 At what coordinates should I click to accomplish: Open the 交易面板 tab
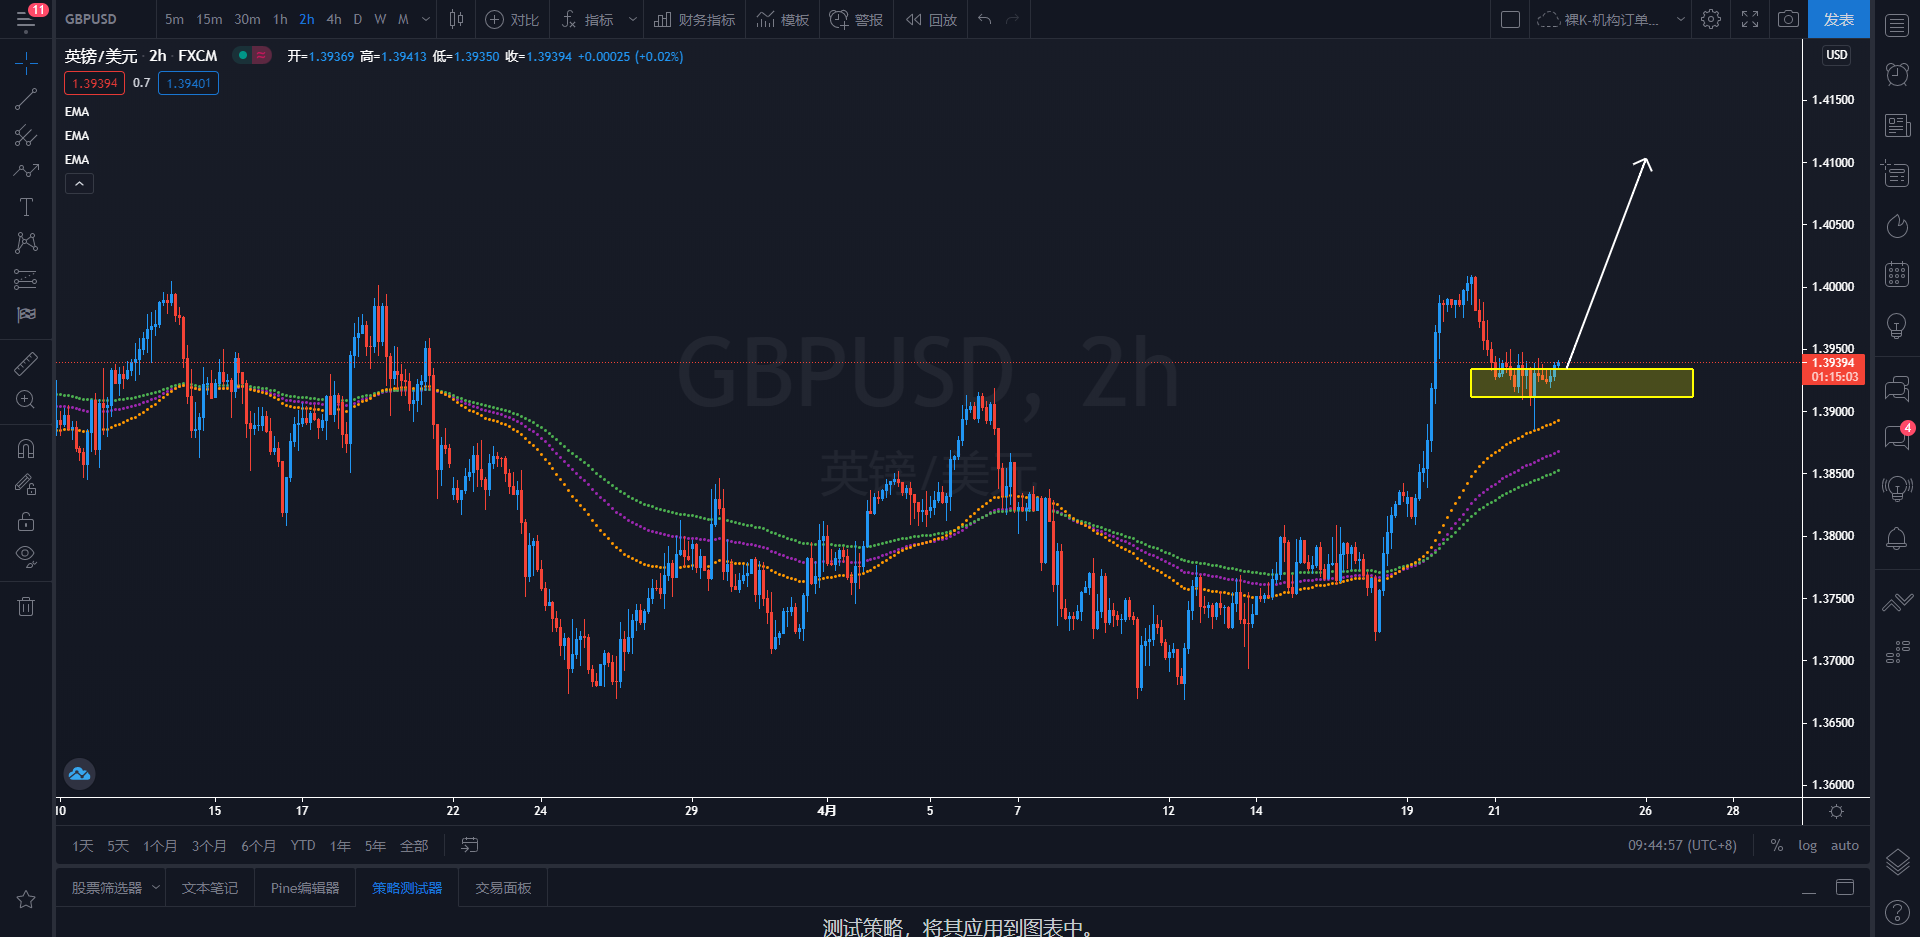click(503, 888)
